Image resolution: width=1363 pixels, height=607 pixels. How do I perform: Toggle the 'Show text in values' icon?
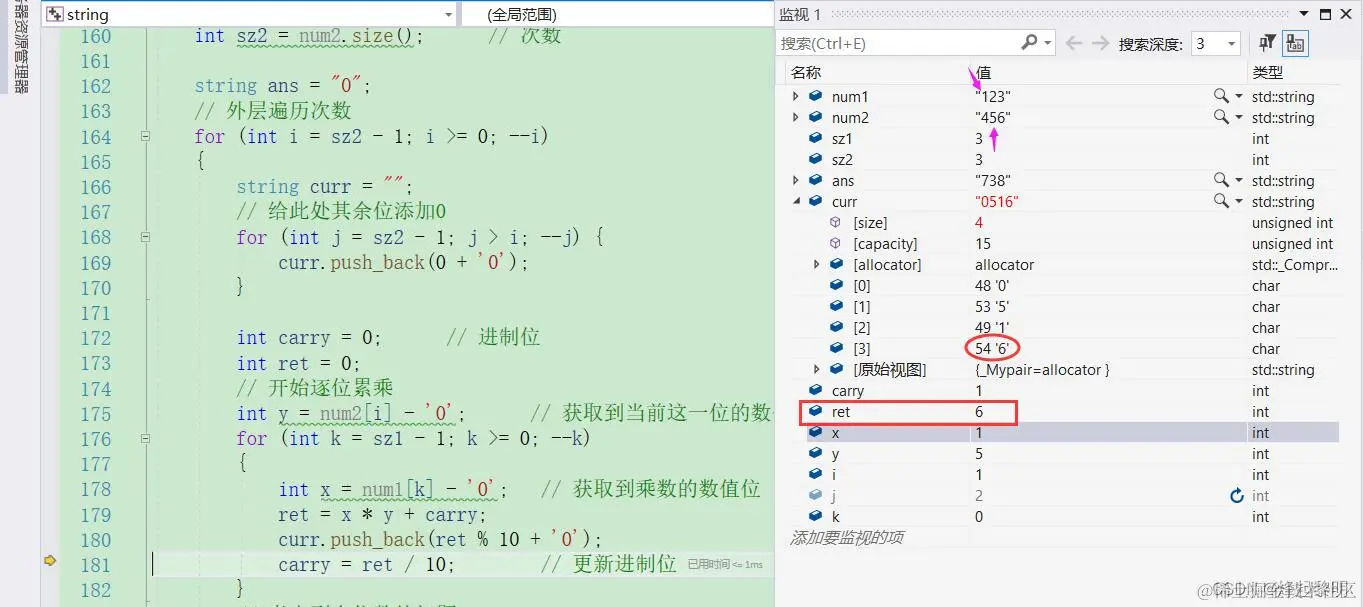[1294, 42]
